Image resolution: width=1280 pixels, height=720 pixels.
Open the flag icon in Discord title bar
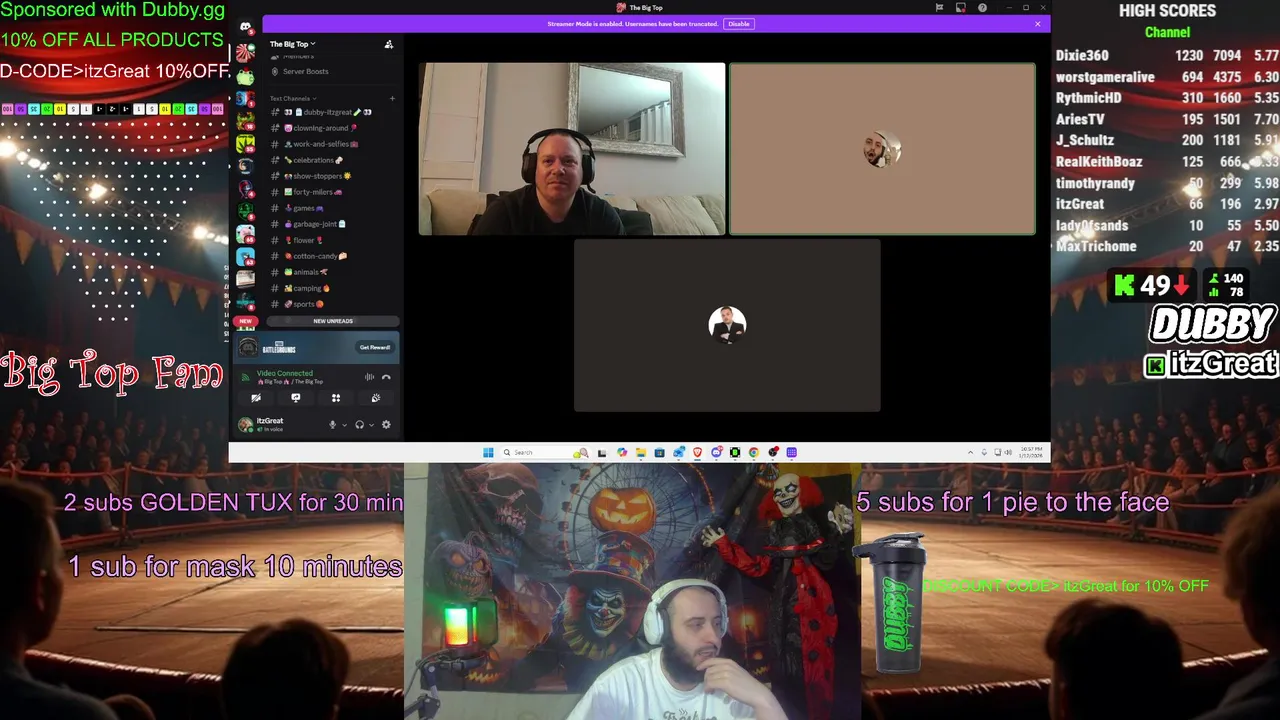pyautogui.click(x=939, y=8)
